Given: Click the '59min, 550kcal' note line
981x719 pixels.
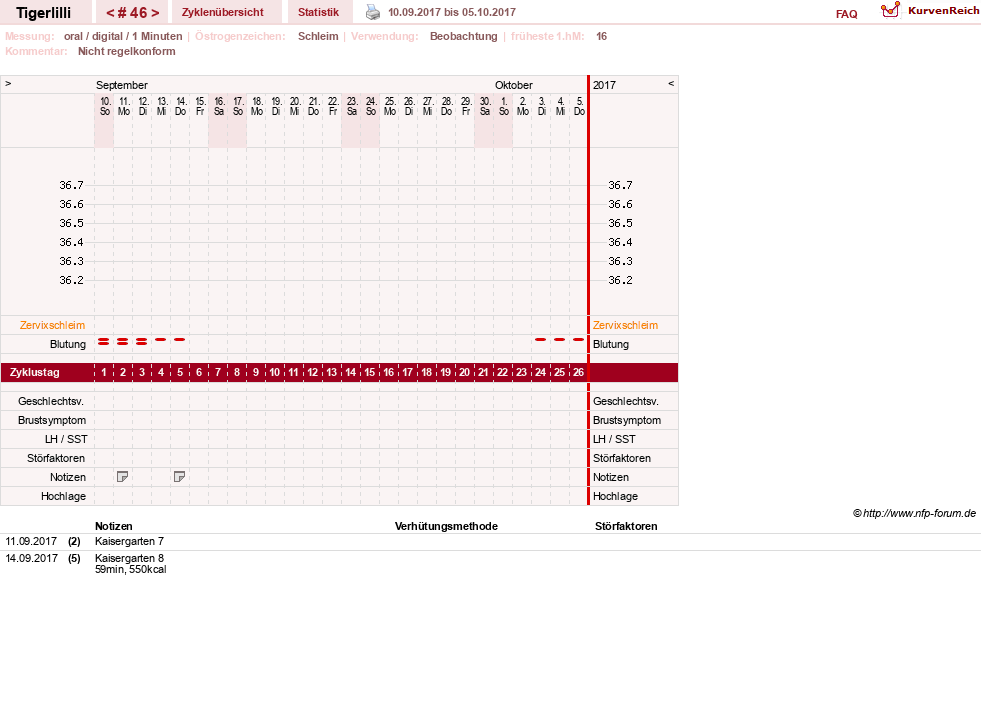Looking at the screenshot, I should (x=131, y=569).
